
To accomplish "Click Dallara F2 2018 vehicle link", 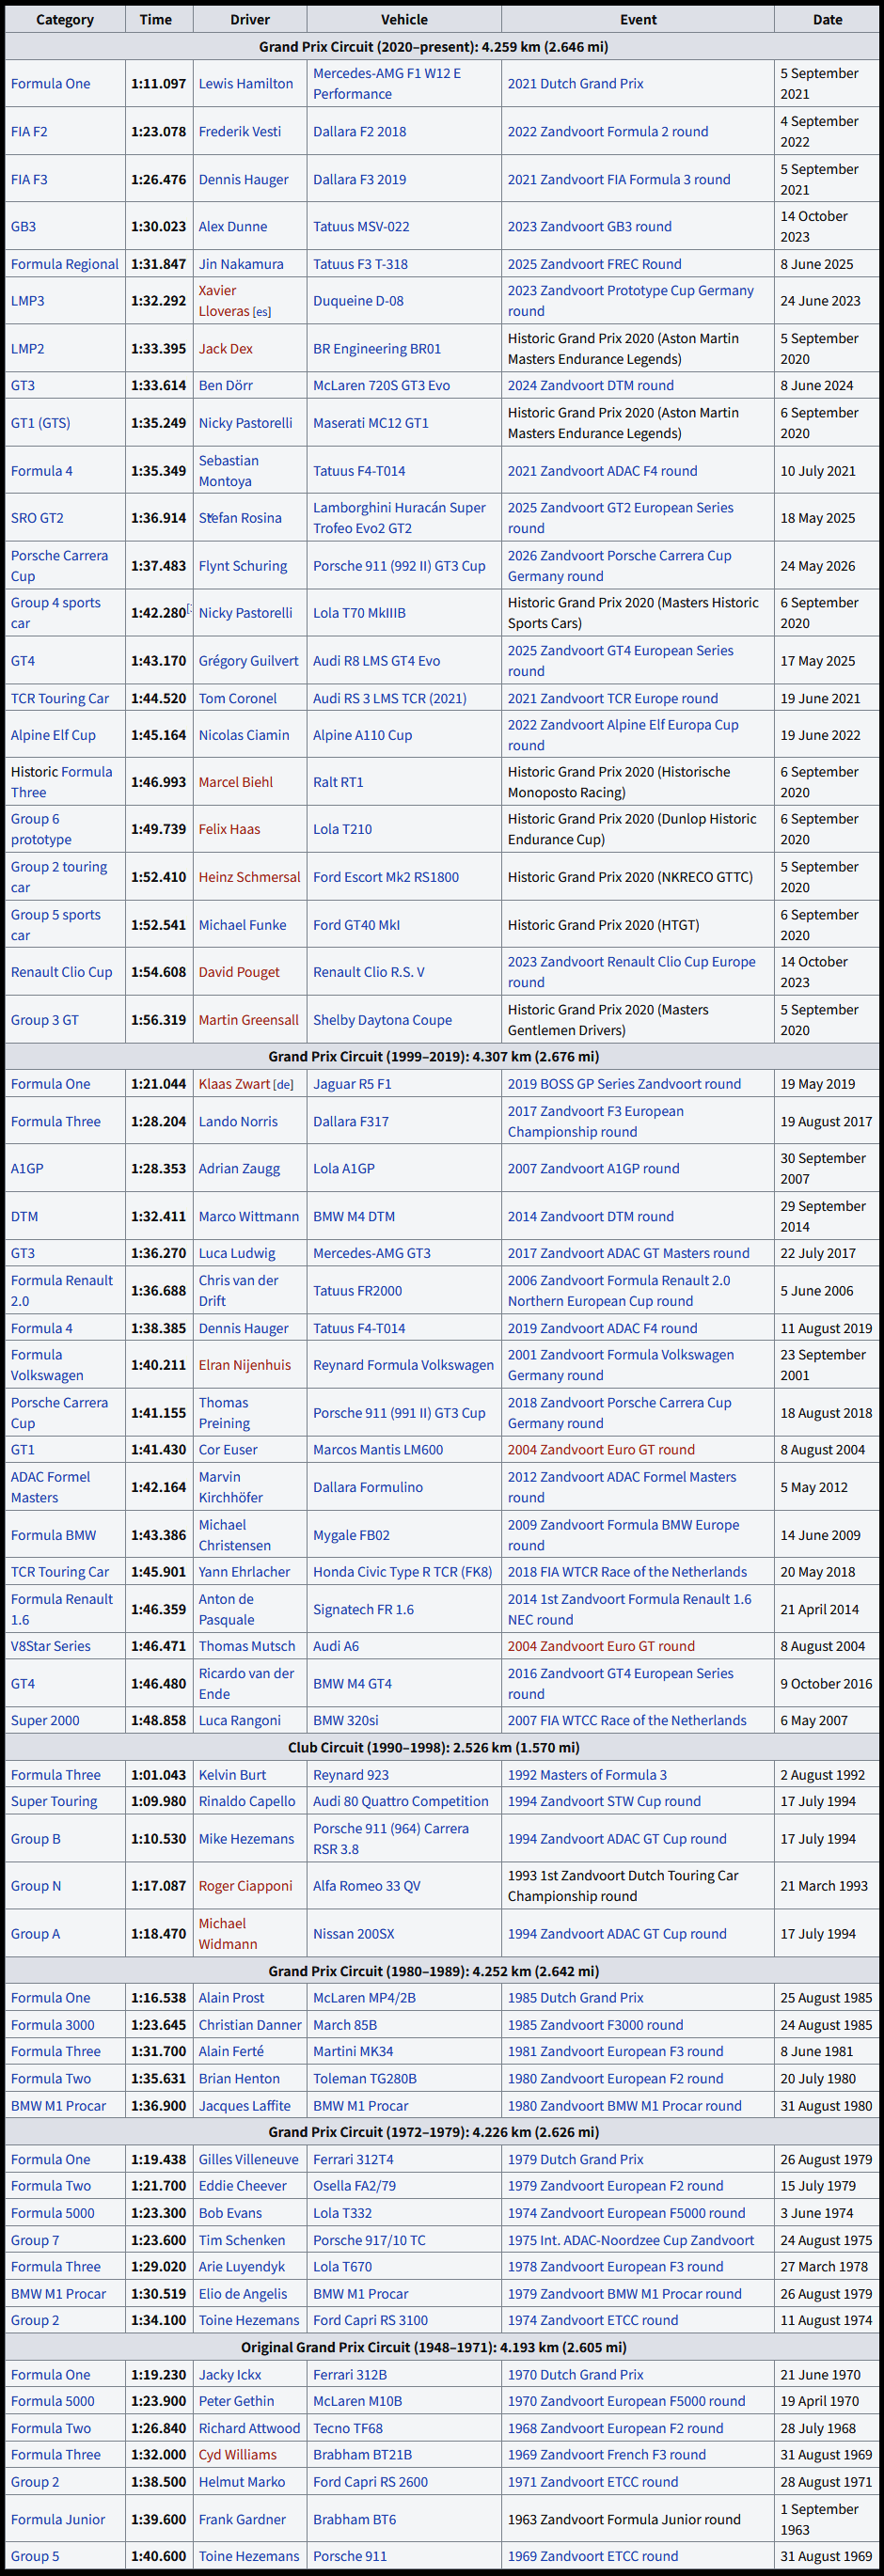I will tap(359, 132).
